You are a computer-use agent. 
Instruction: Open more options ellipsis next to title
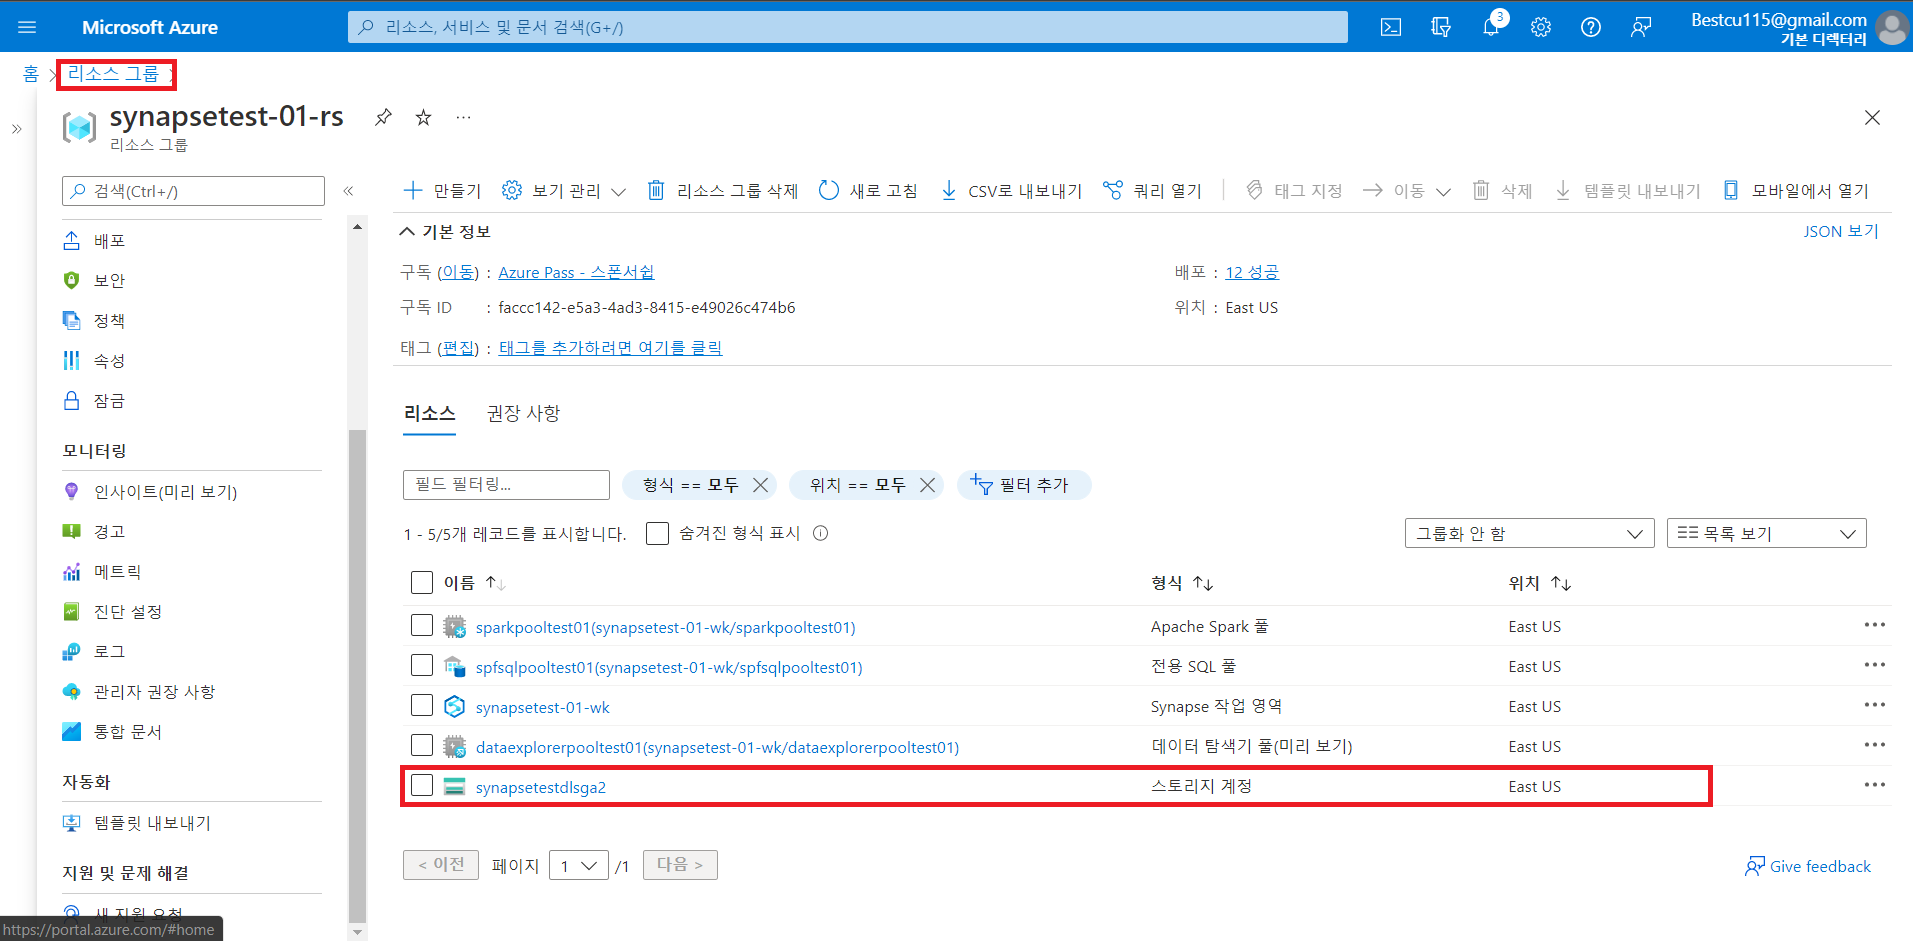click(x=463, y=117)
